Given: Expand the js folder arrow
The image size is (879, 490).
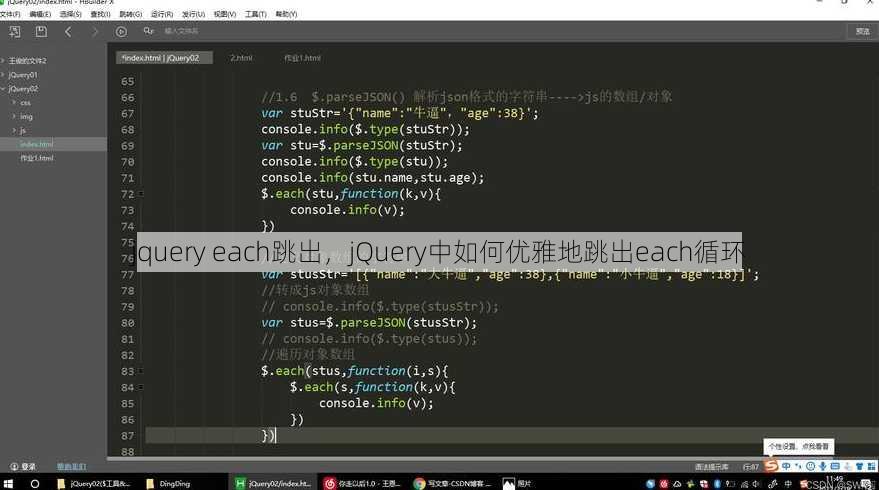Looking at the screenshot, I should tap(14, 131).
